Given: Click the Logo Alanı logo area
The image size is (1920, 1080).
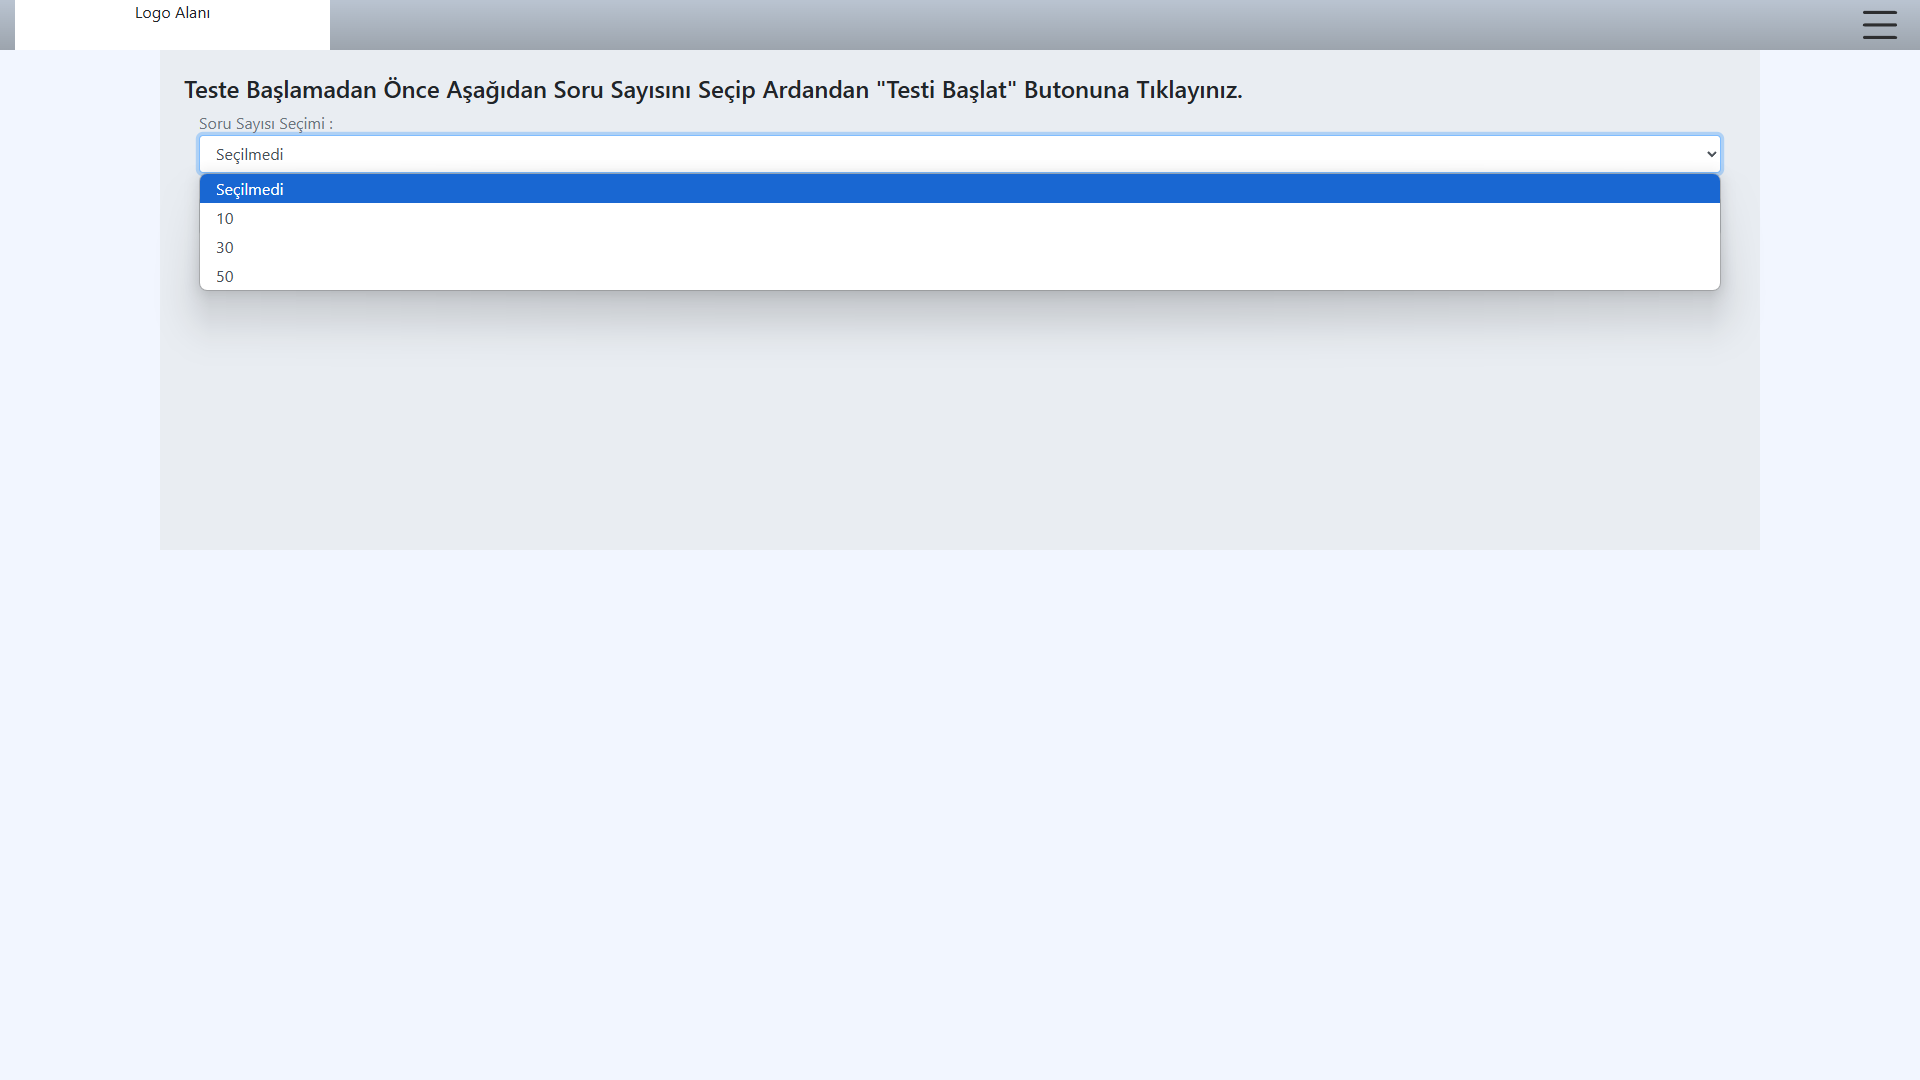Looking at the screenshot, I should tap(172, 25).
